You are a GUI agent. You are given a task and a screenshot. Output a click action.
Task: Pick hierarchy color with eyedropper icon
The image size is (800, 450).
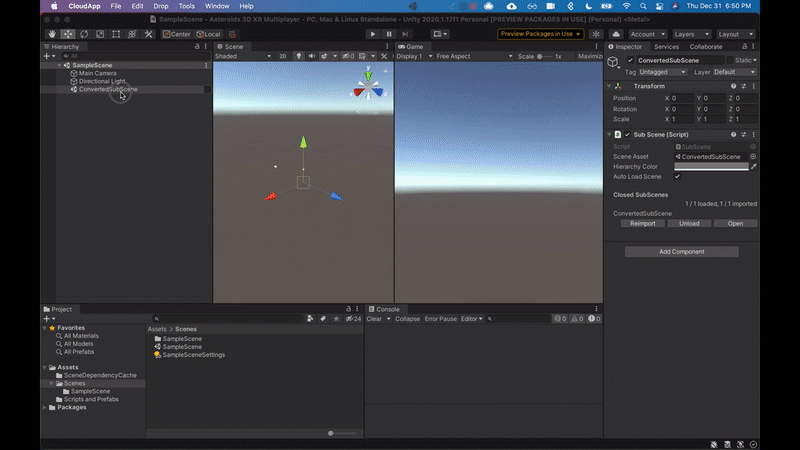[x=754, y=166]
